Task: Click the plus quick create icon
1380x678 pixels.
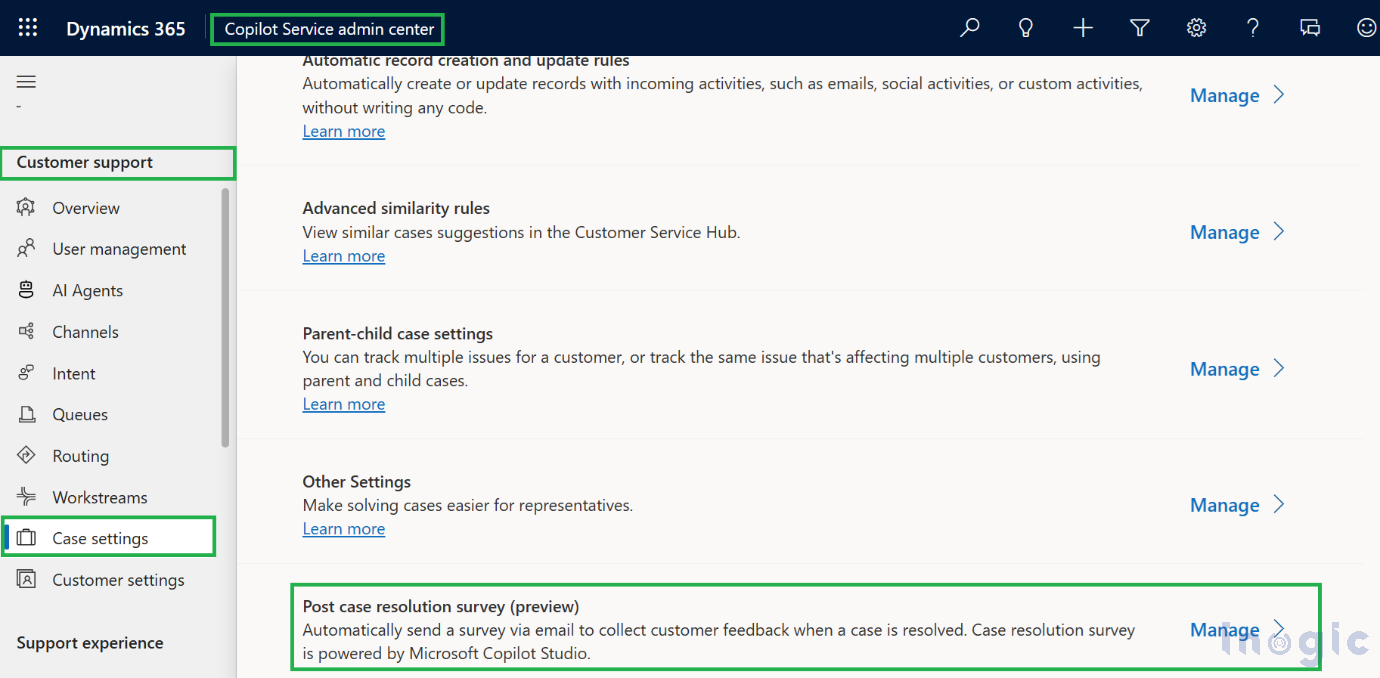Action: pyautogui.click(x=1082, y=28)
